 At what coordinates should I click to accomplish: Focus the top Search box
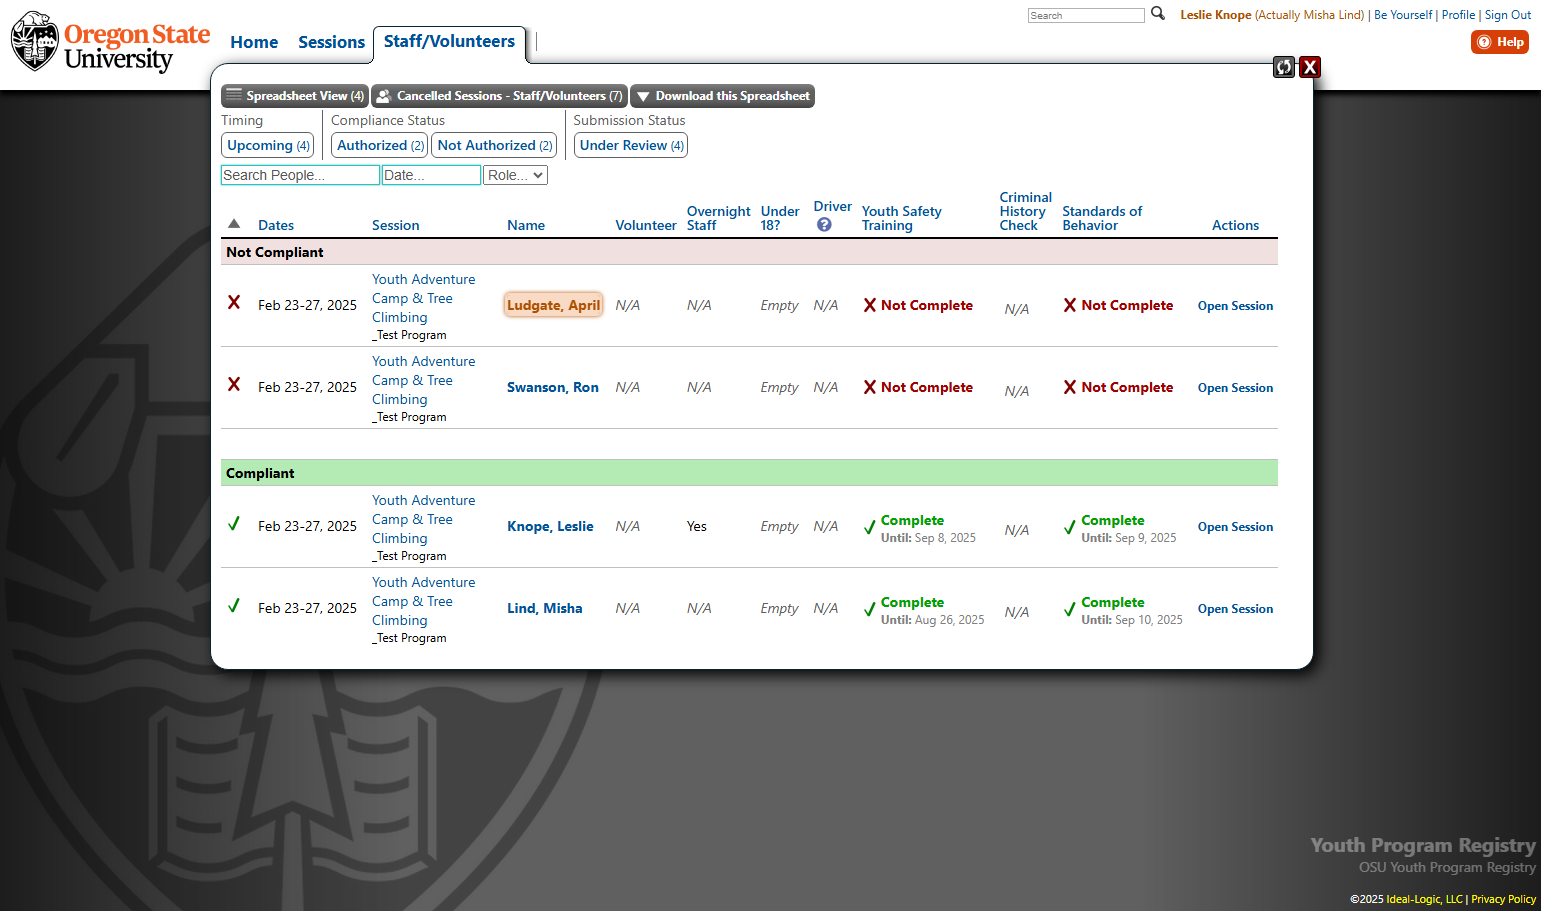coord(1086,15)
